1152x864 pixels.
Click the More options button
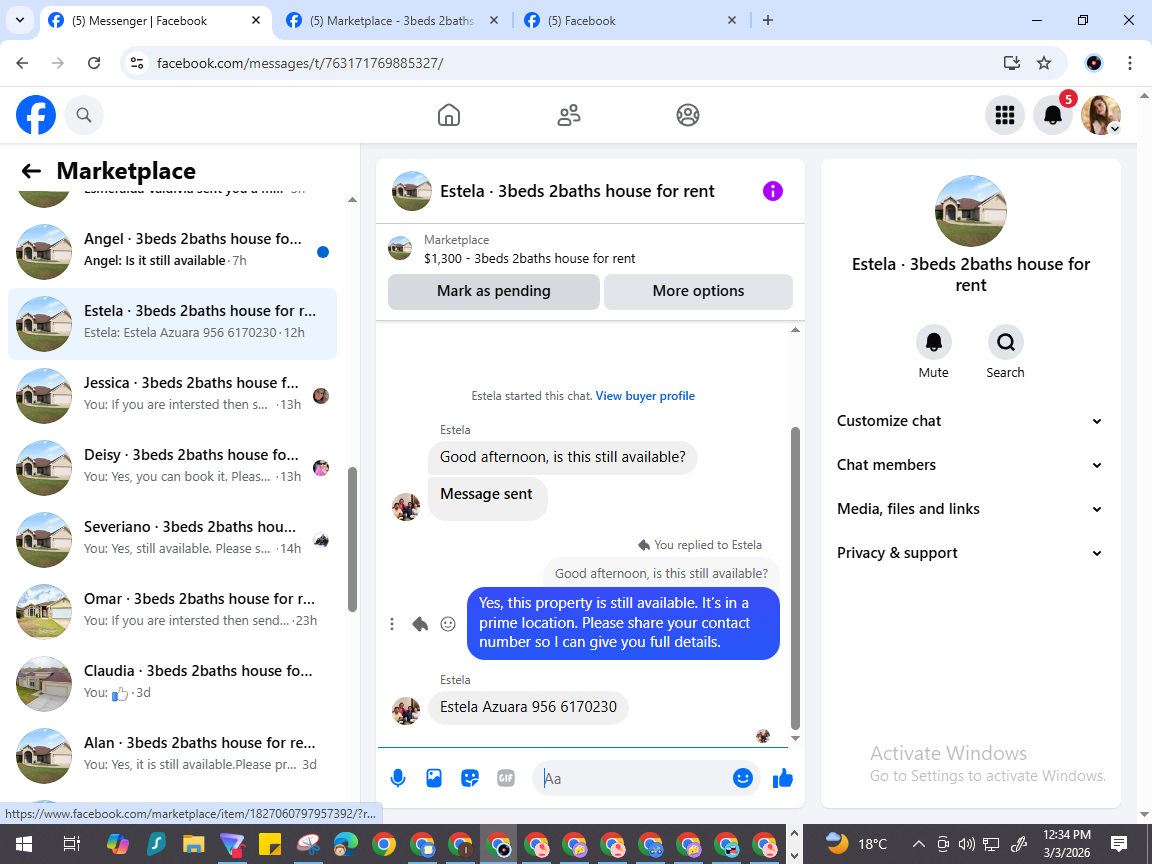[698, 291]
